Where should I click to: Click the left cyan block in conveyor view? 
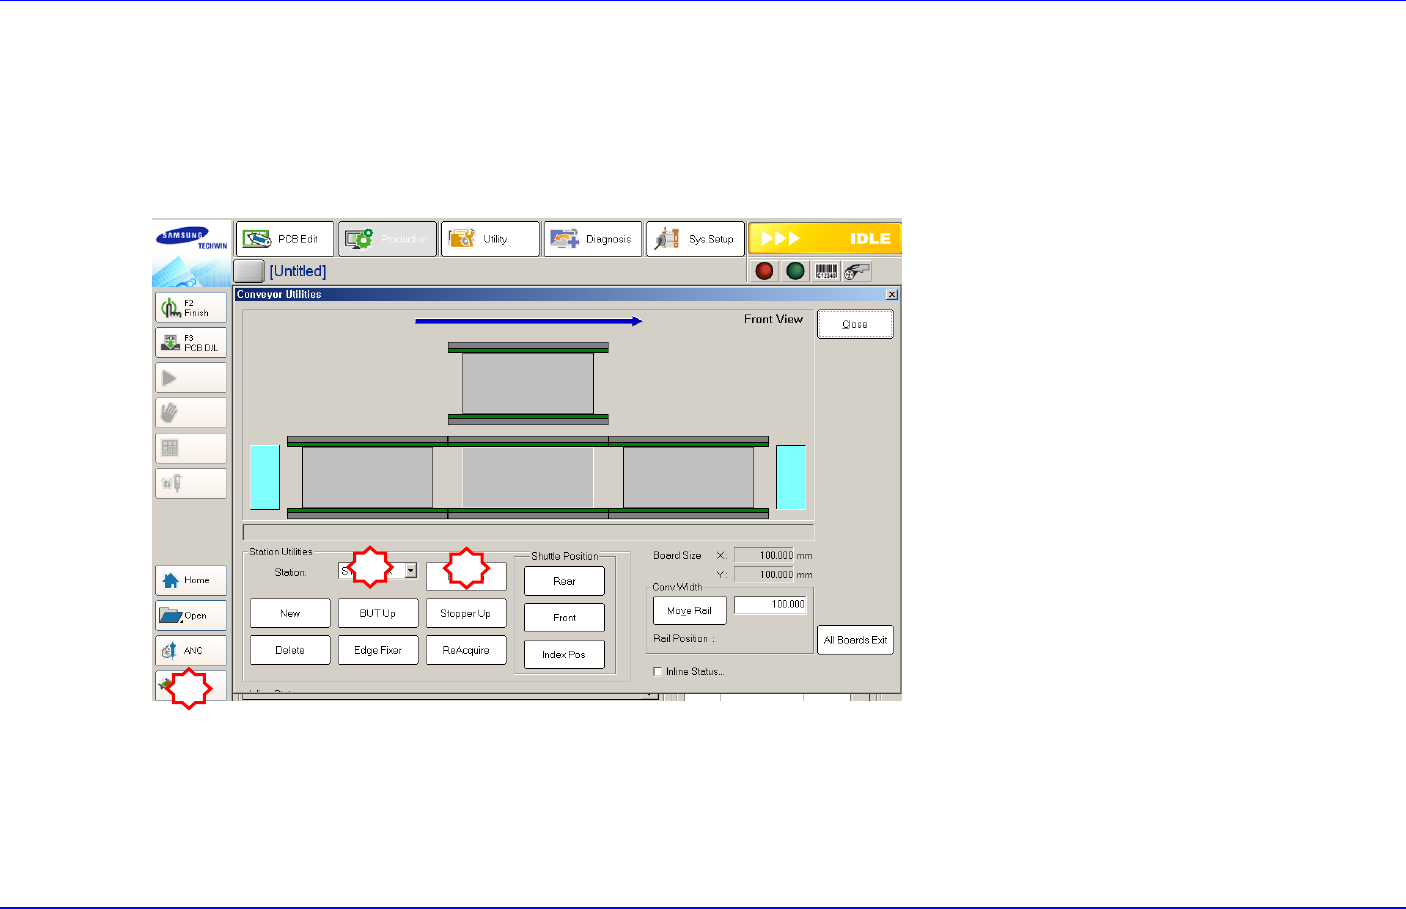(x=265, y=477)
